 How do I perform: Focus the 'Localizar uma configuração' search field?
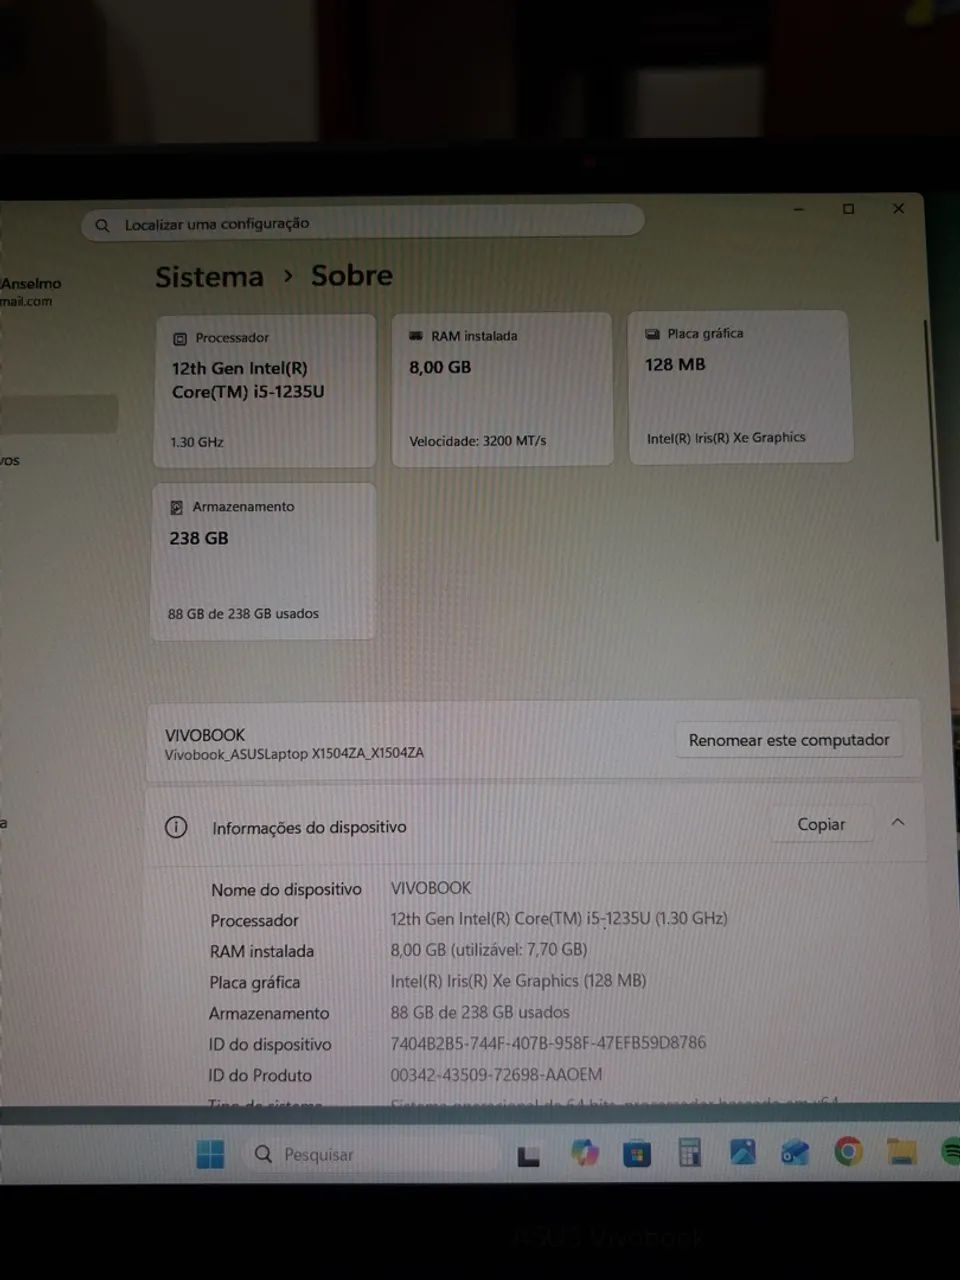[x=362, y=223]
